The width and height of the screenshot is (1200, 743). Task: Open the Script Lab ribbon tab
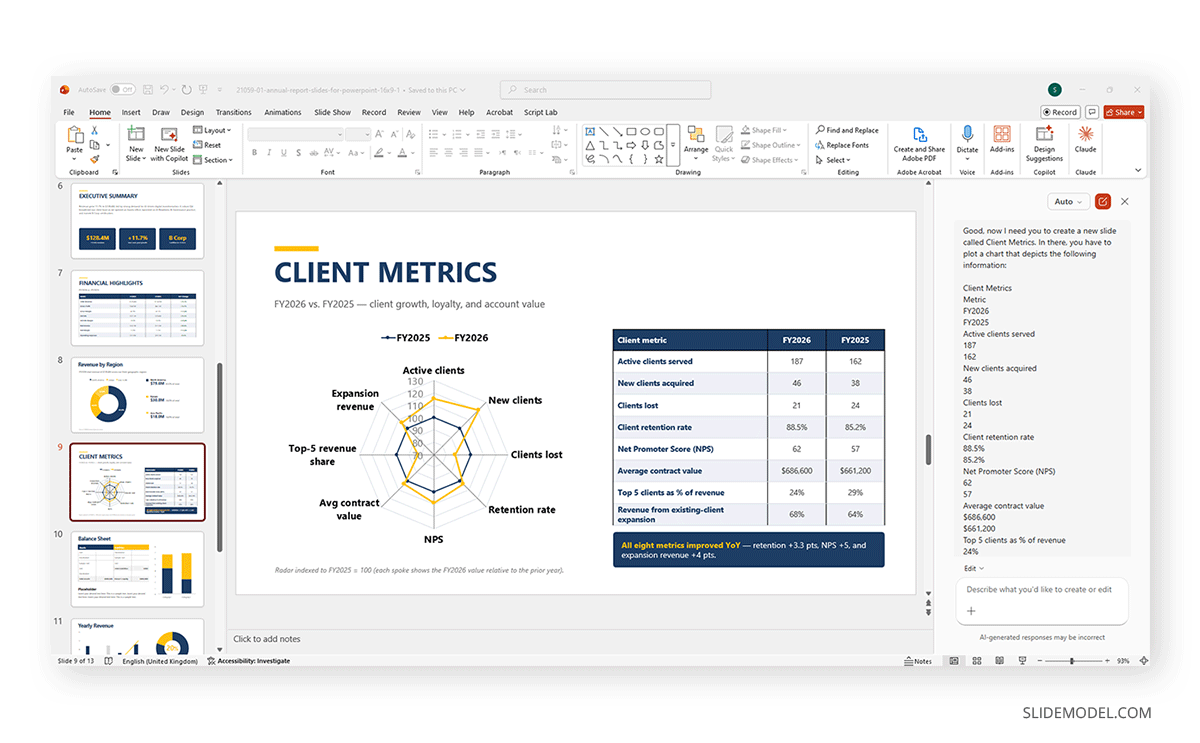point(540,113)
